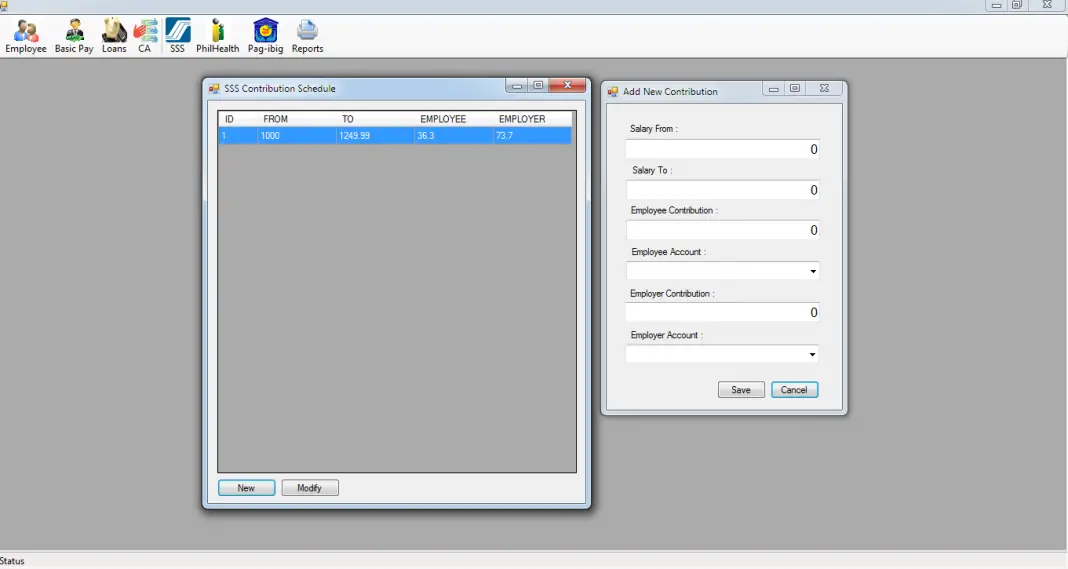This screenshot has height=569, width=1068.
Task: Focus the Salary From field
Action: [x=722, y=149]
